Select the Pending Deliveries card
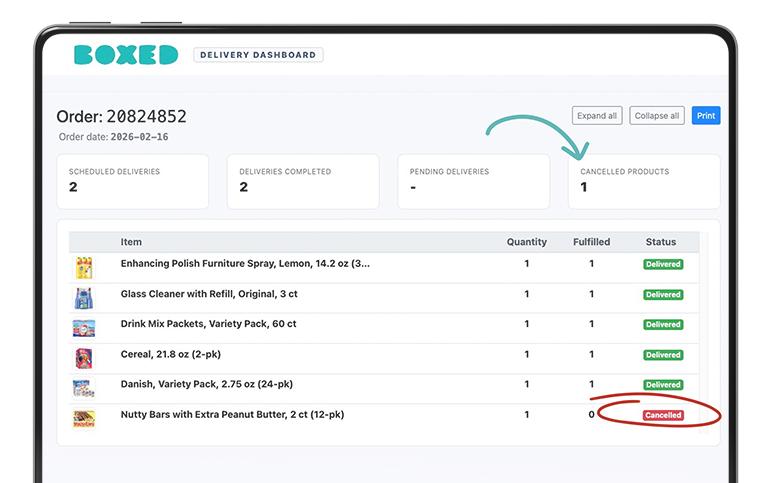 click(x=474, y=182)
